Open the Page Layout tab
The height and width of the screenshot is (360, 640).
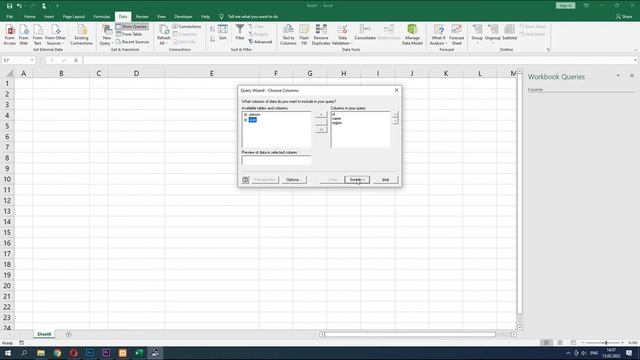73,17
